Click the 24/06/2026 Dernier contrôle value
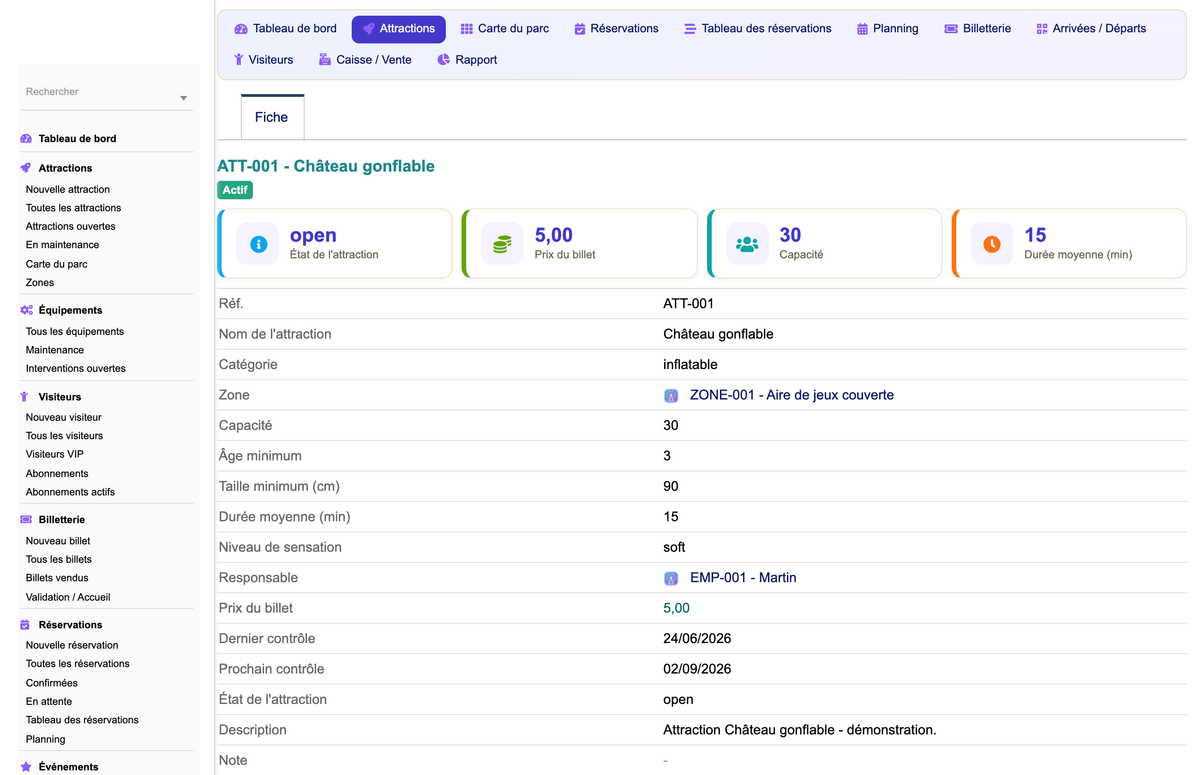Viewport: 1200px width, 775px height. tap(697, 638)
